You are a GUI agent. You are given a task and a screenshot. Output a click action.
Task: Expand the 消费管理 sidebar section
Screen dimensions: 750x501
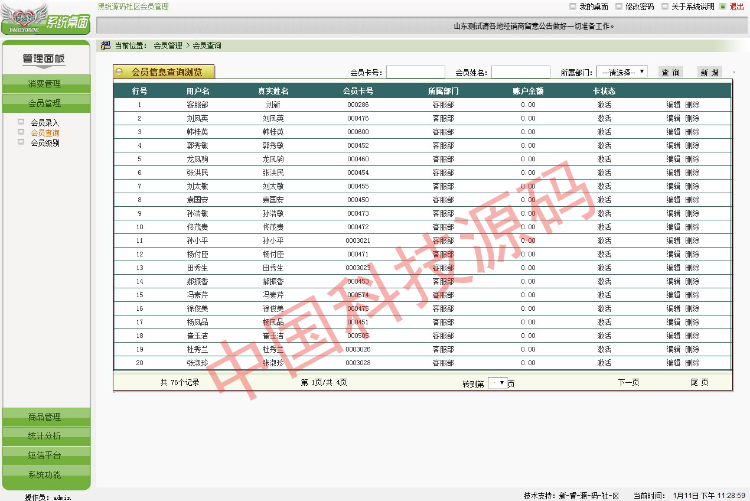click(x=46, y=84)
